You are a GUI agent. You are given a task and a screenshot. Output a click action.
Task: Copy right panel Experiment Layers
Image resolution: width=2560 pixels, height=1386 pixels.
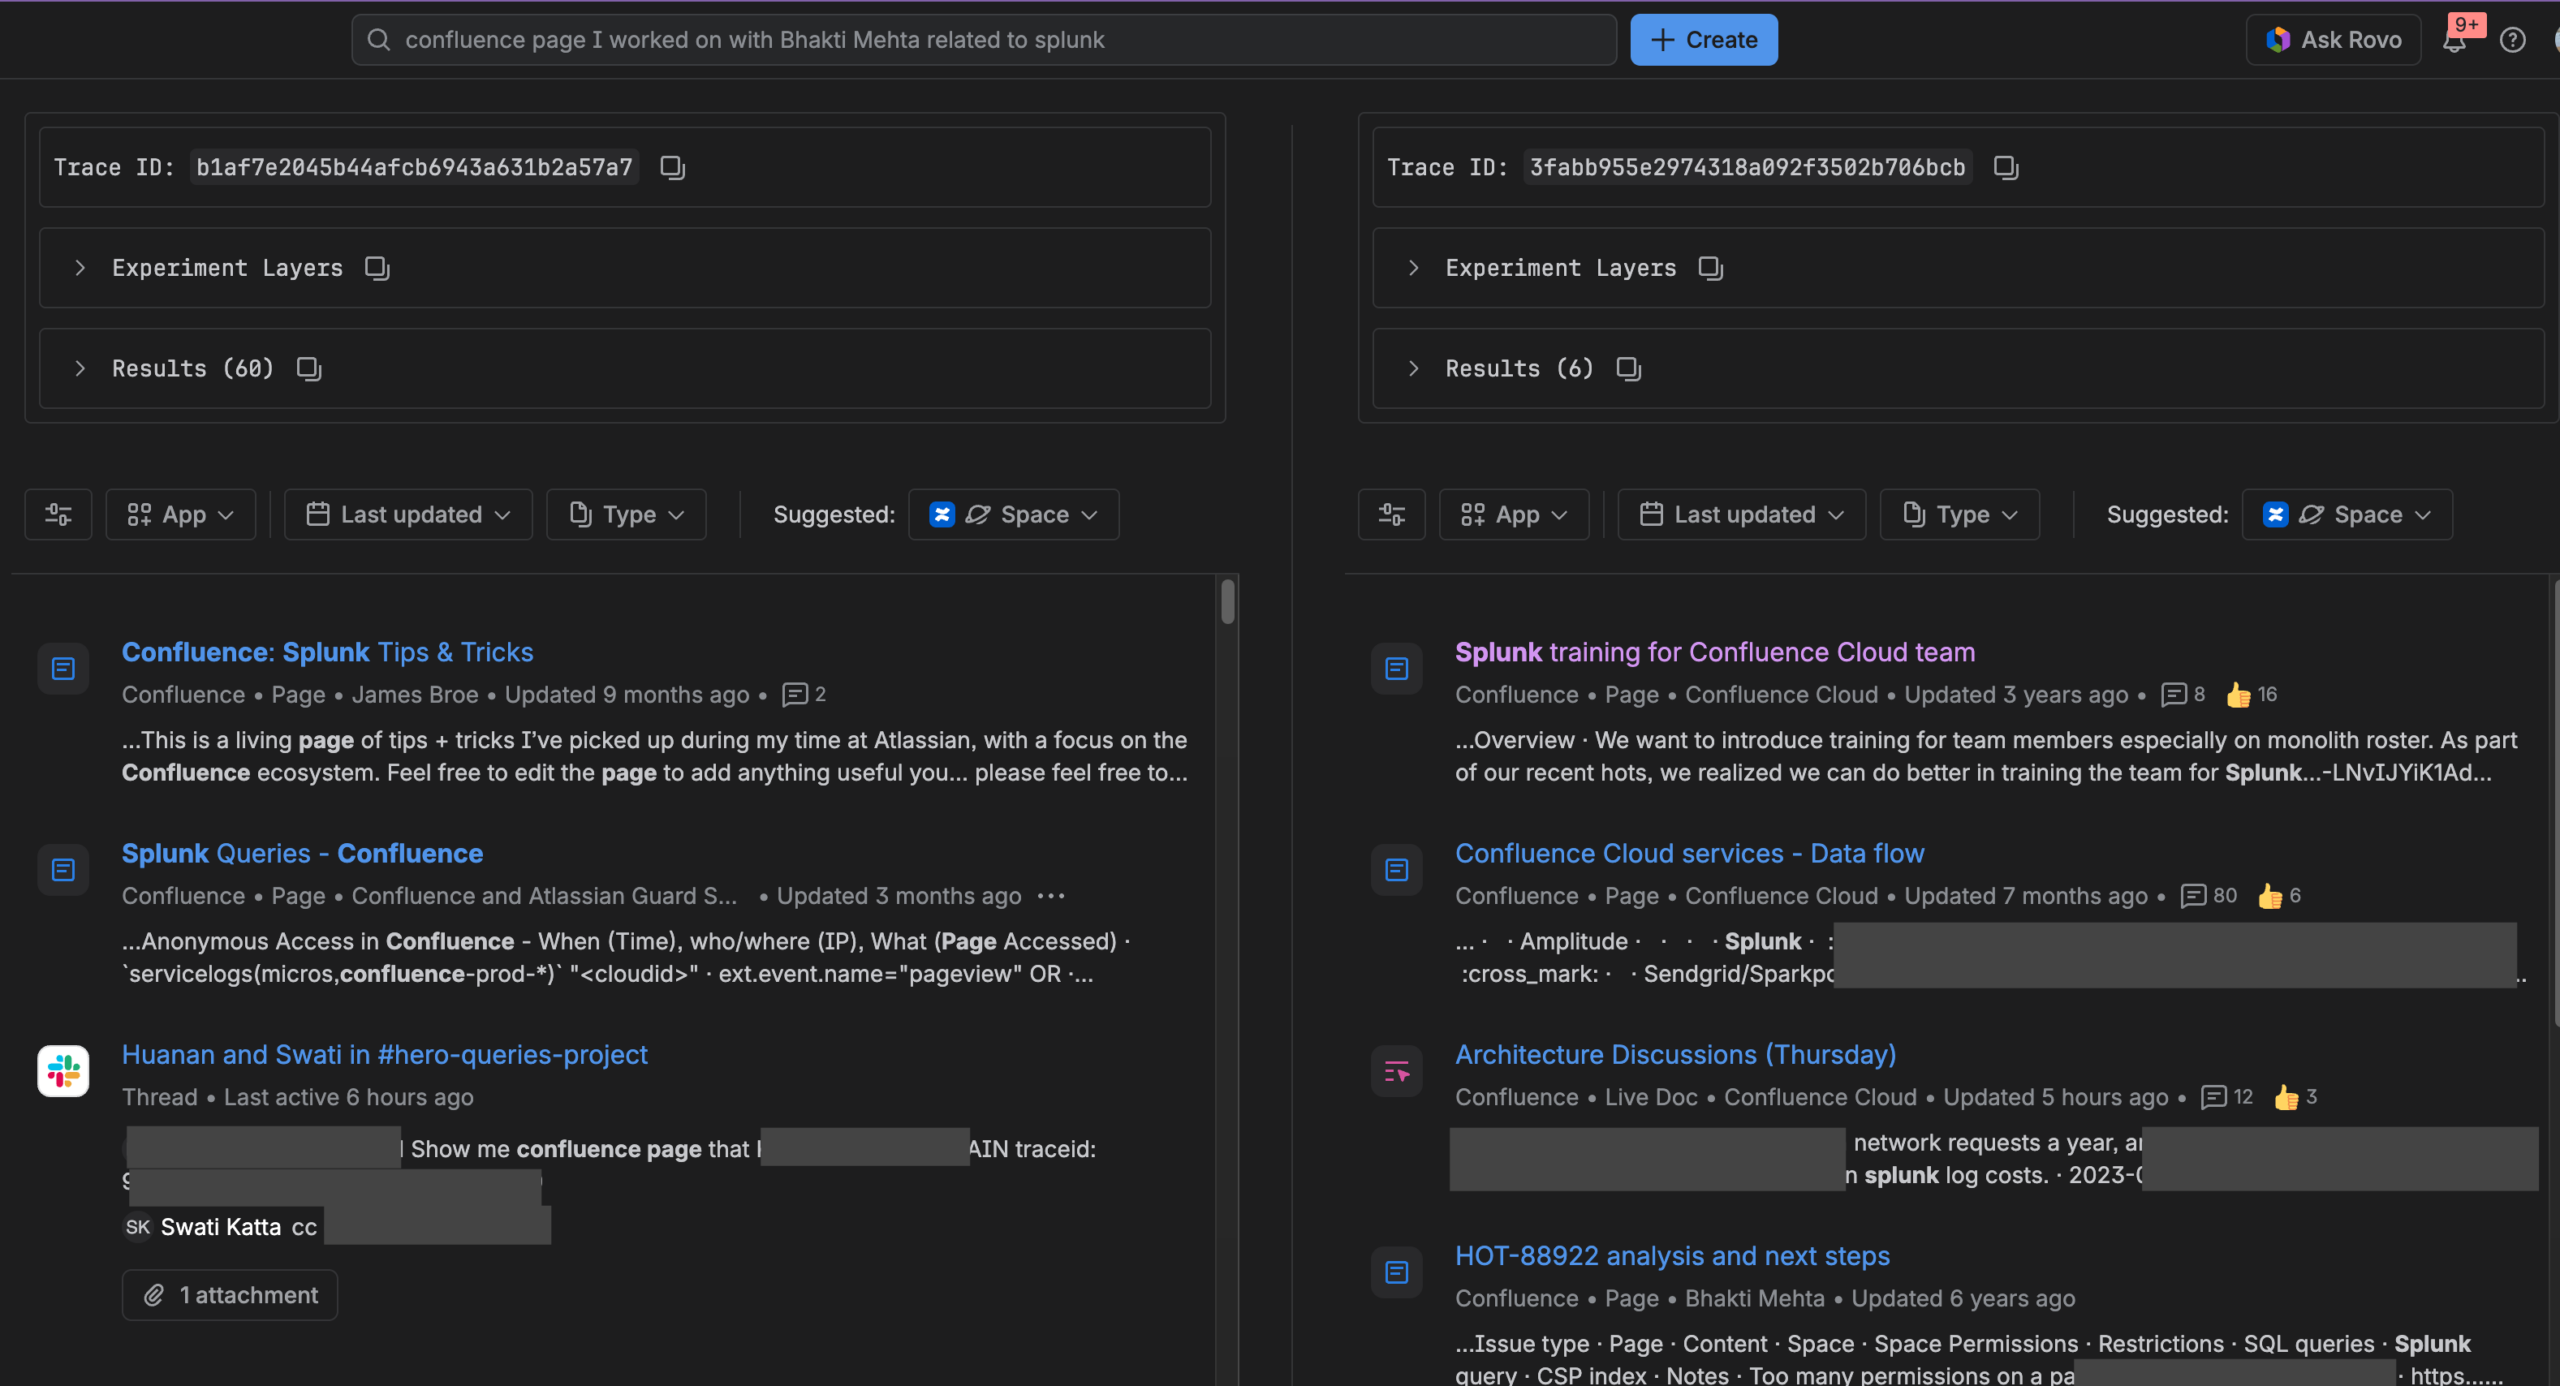pos(1710,268)
